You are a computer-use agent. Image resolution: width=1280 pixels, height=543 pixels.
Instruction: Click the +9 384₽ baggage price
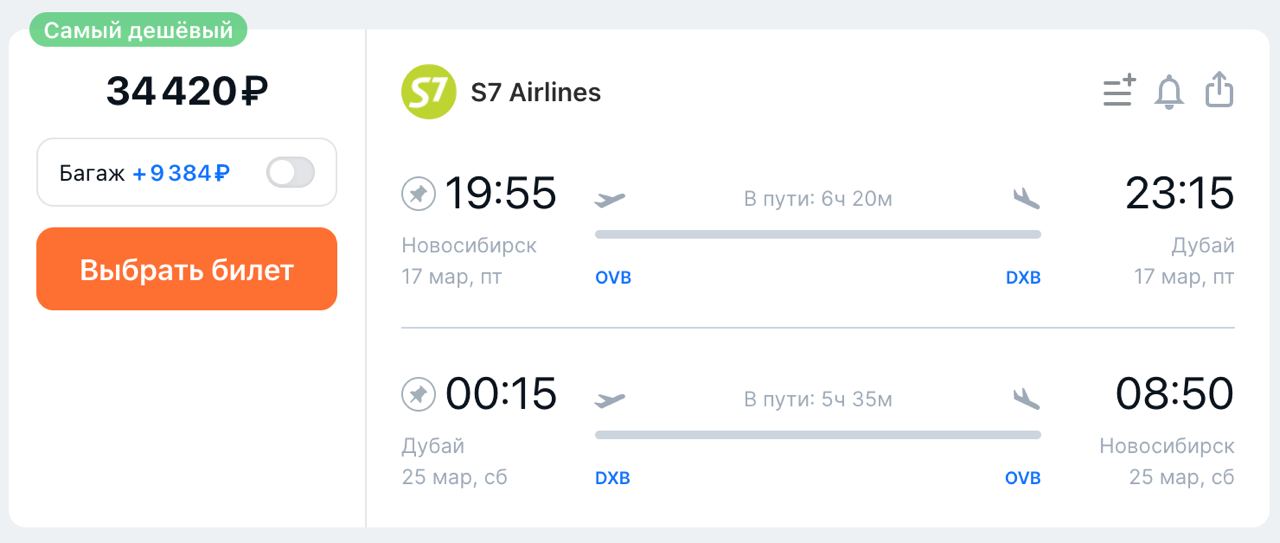point(181,173)
